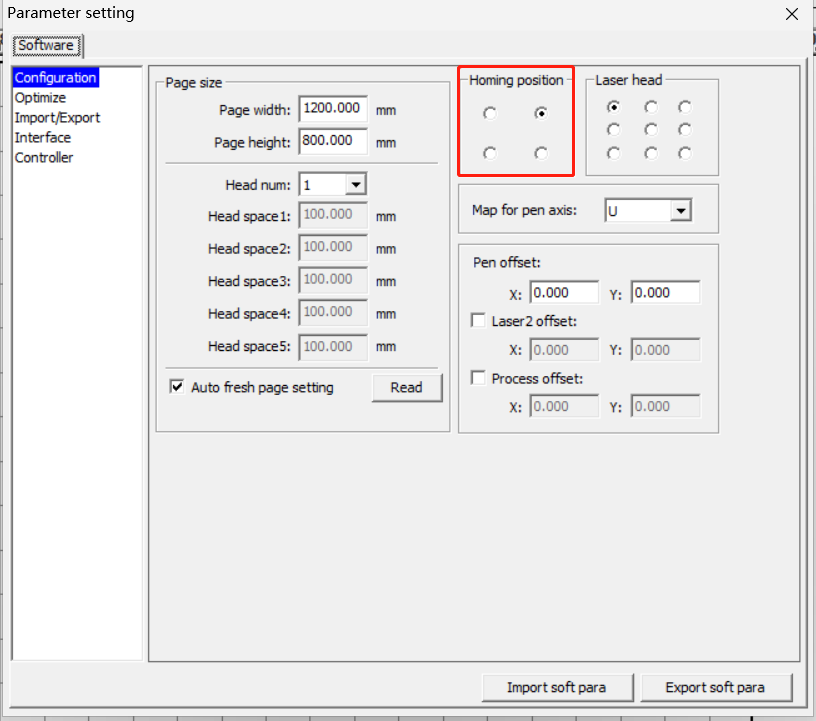Image resolution: width=816 pixels, height=721 pixels.
Task: Select bottom-right Homing position radio
Action: [541, 153]
